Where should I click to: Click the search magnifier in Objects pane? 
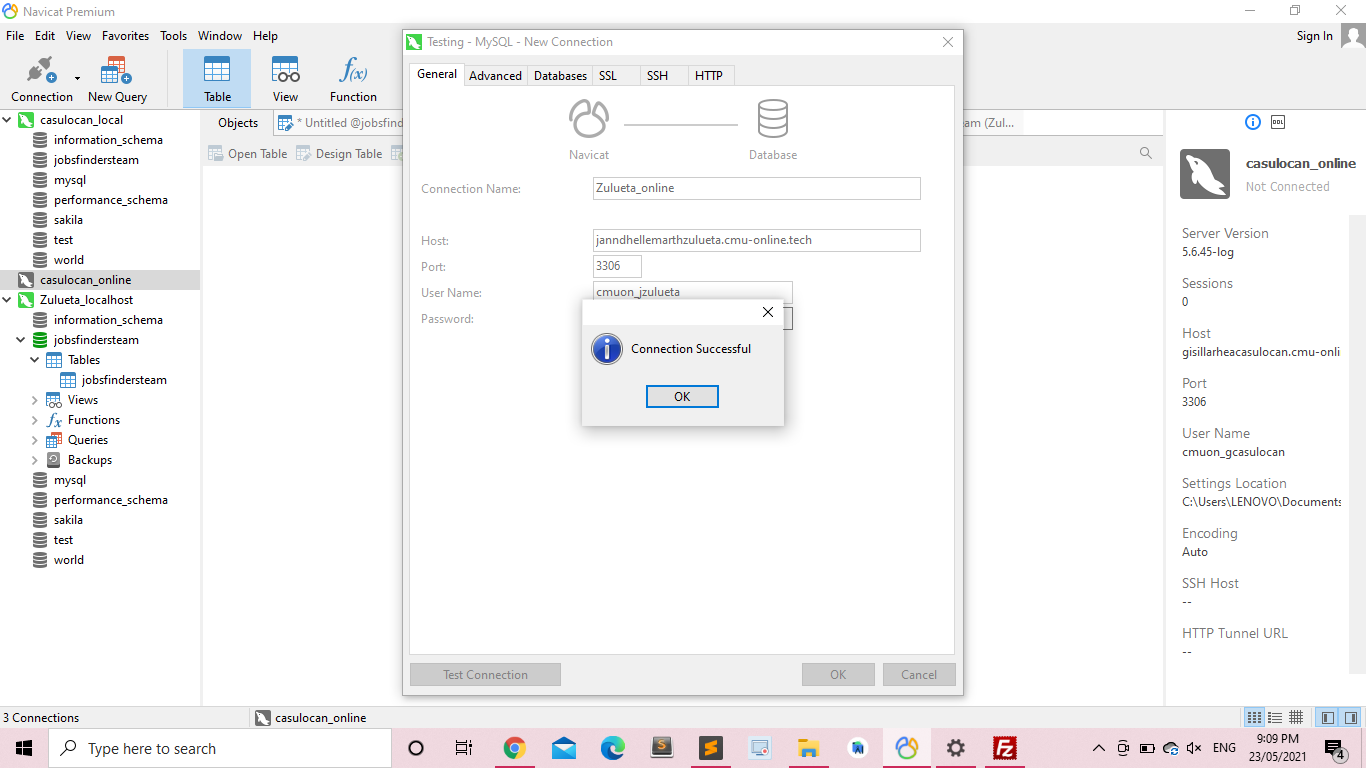[x=1146, y=153]
